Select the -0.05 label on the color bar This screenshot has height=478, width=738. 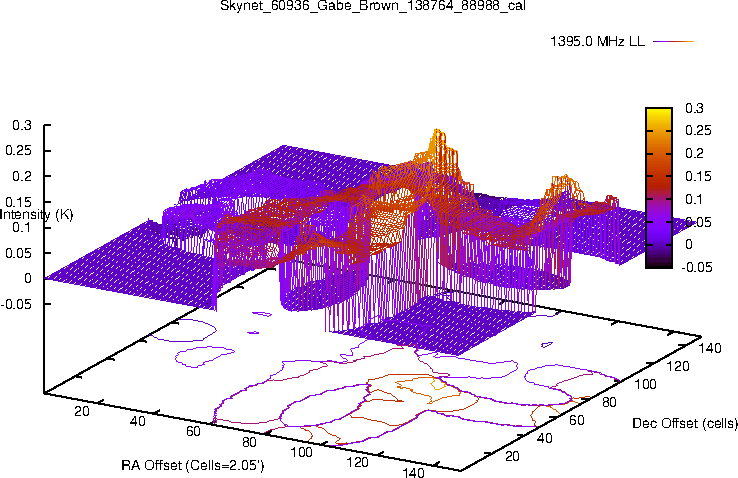[697, 267]
